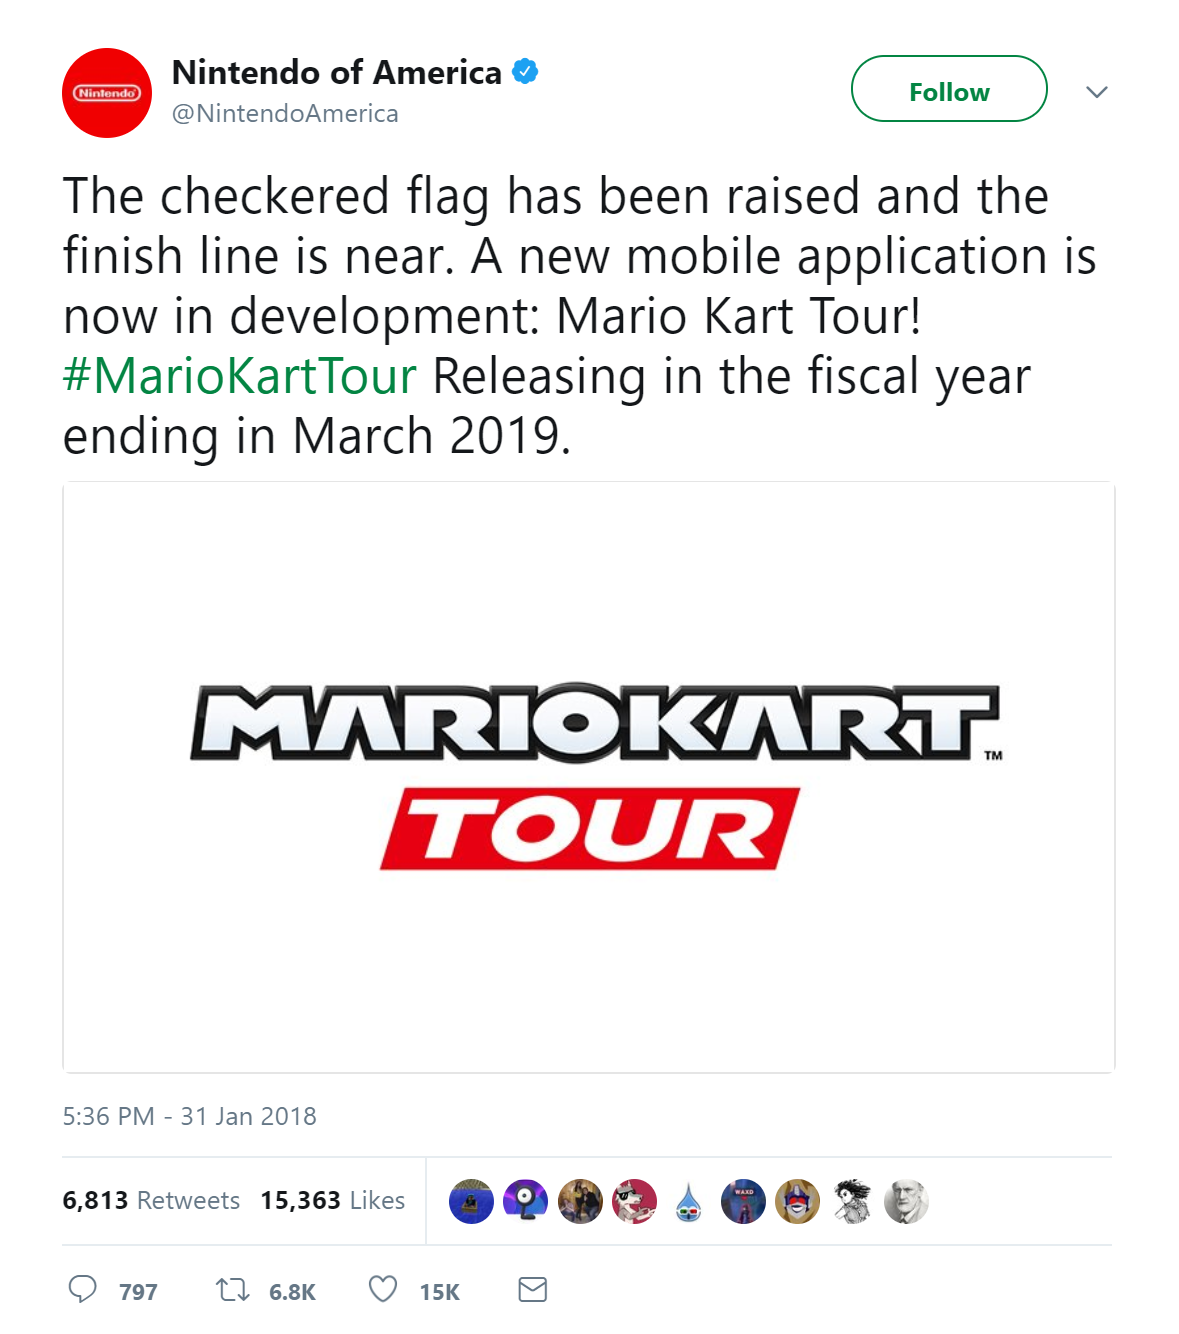The height and width of the screenshot is (1334, 1179).
Task: Click the retweet arrows icon
Action: click(x=230, y=1290)
